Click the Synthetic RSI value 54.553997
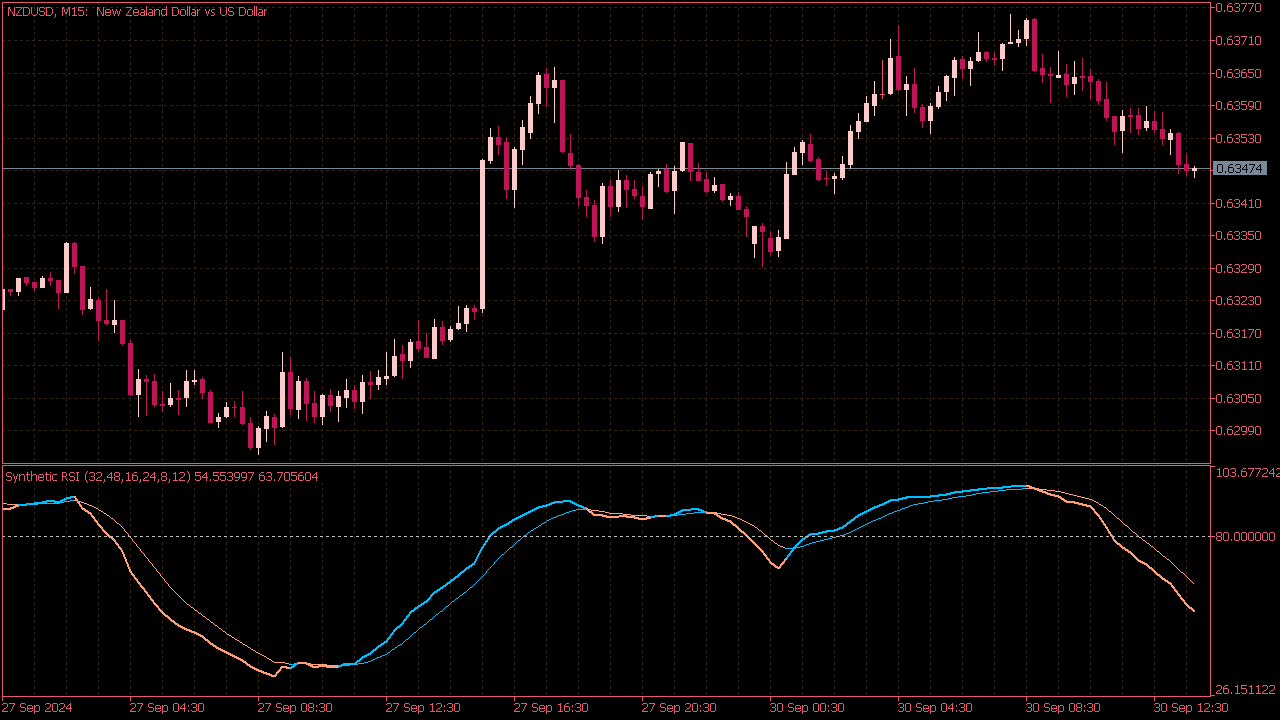This screenshot has width=1280, height=720. coord(224,477)
